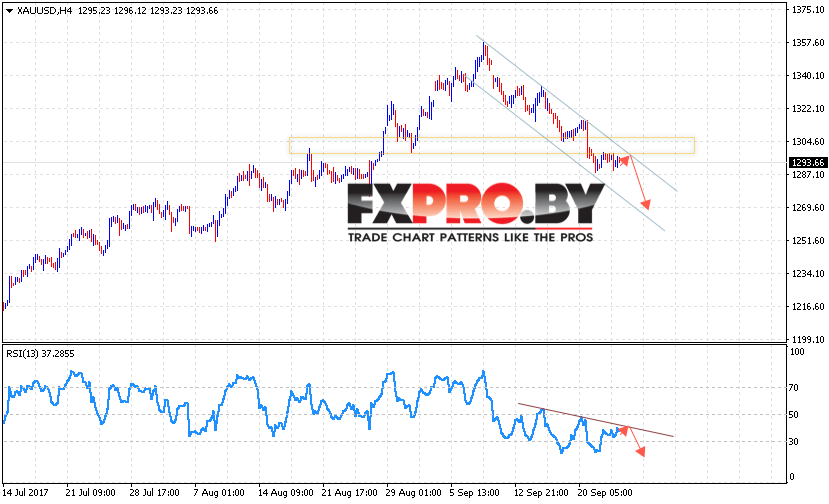Click the RSI scale value 50
Screen dimensions: 829x504
tap(794, 415)
